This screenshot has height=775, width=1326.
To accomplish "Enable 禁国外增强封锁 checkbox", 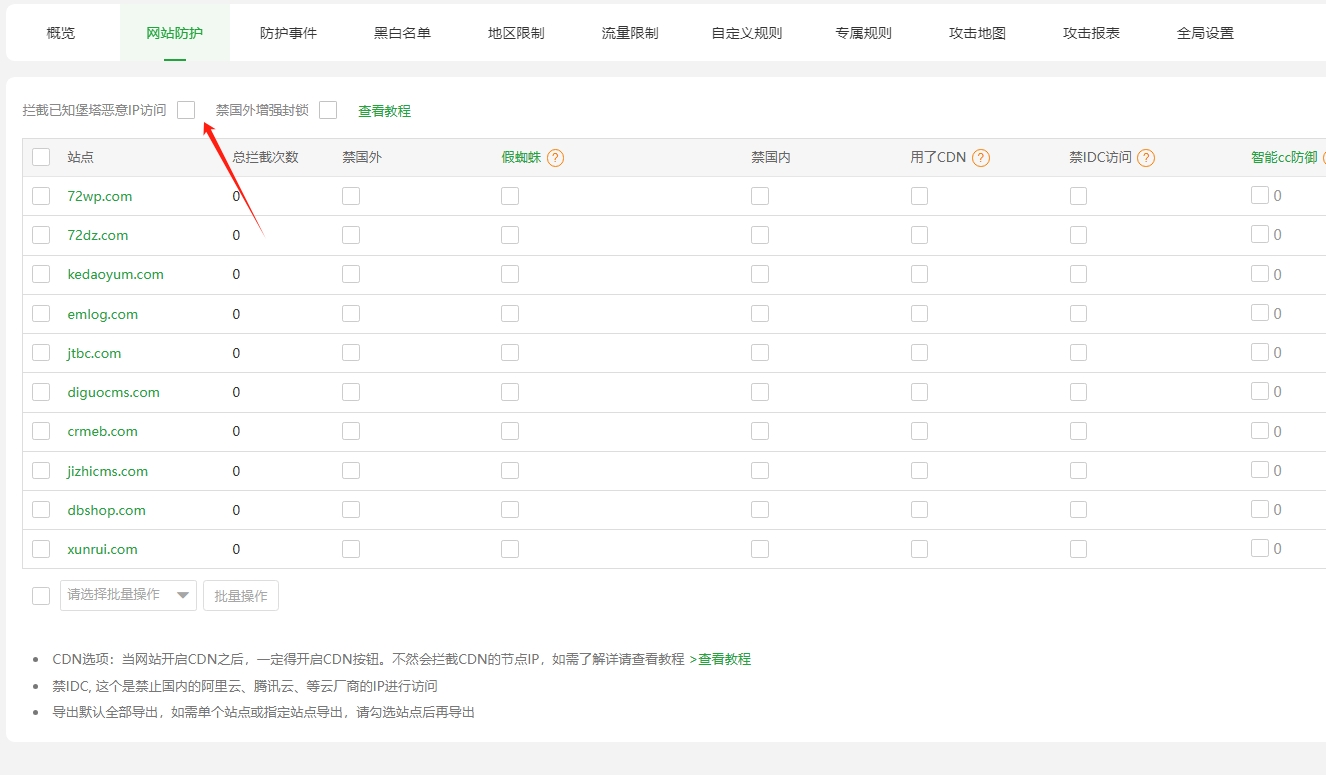I will click(328, 110).
